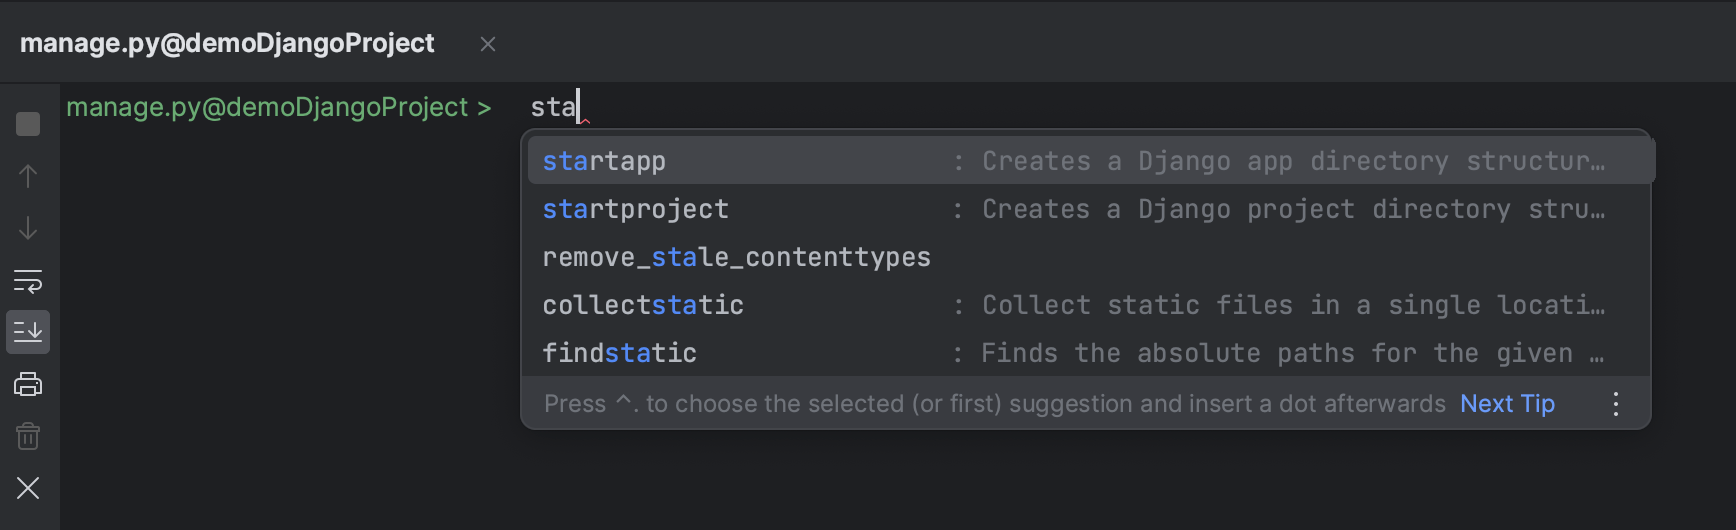Select findstatic in the completion list

pyautogui.click(x=619, y=353)
